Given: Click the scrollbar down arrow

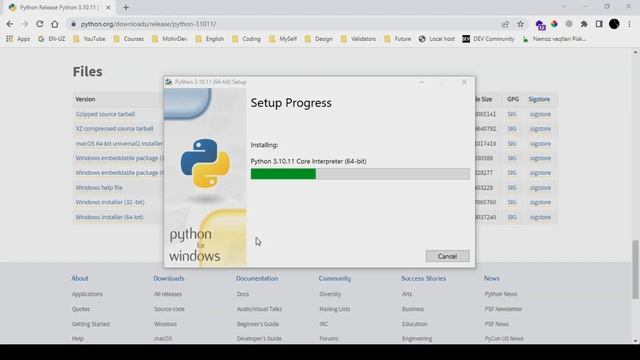Looking at the screenshot, I should pos(635,341).
